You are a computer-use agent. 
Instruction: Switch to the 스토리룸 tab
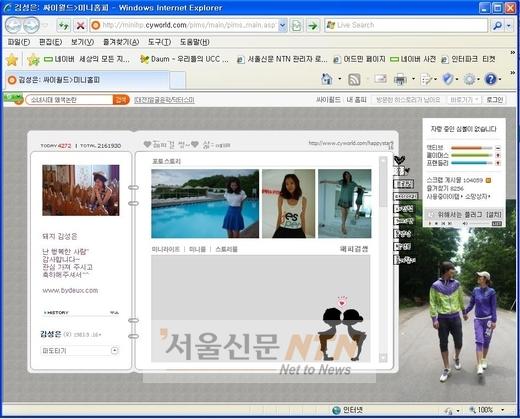[x=226, y=249]
